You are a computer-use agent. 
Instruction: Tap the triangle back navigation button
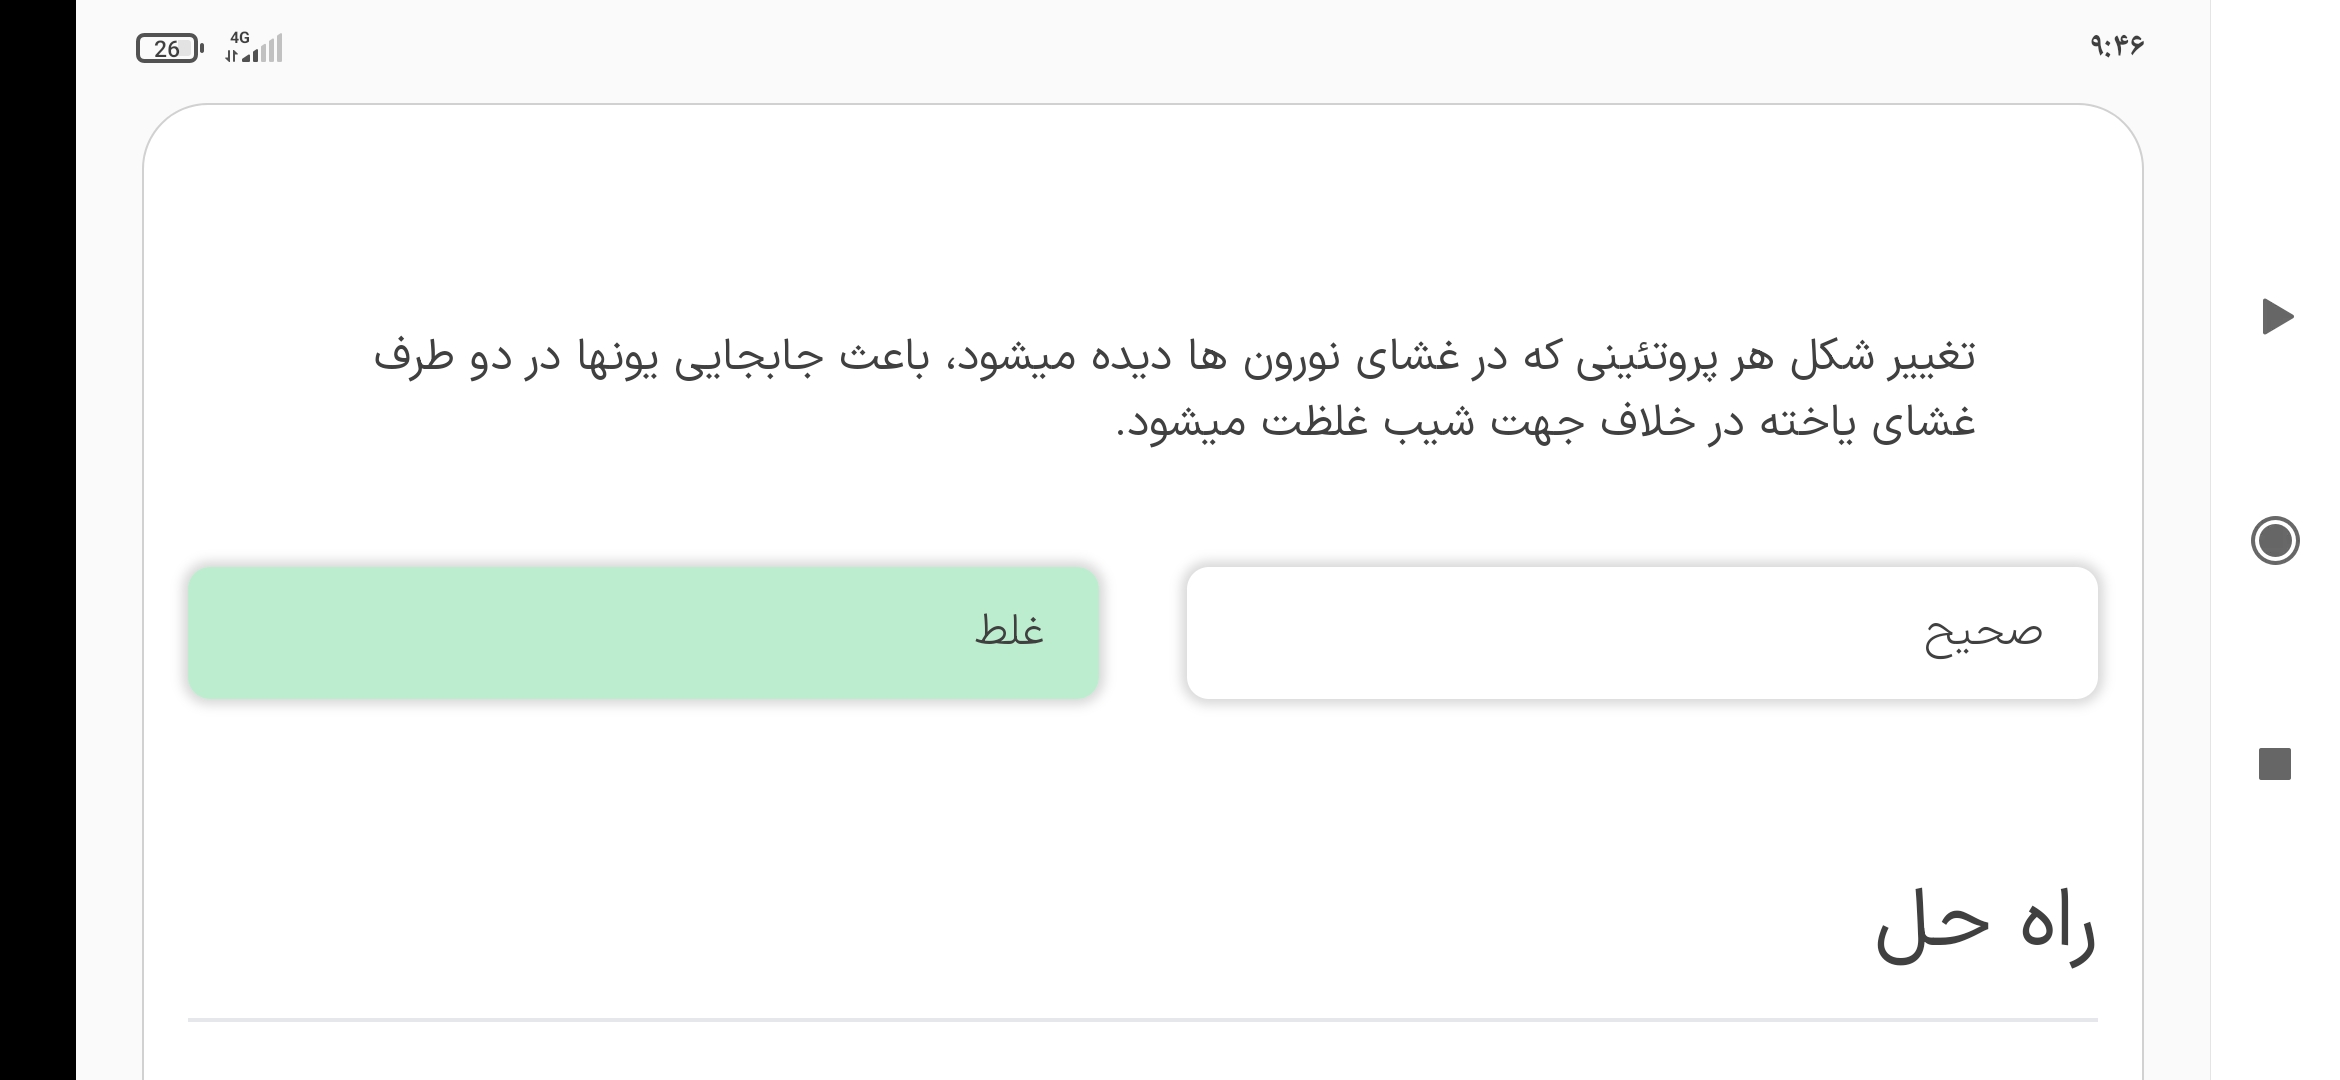[2277, 316]
